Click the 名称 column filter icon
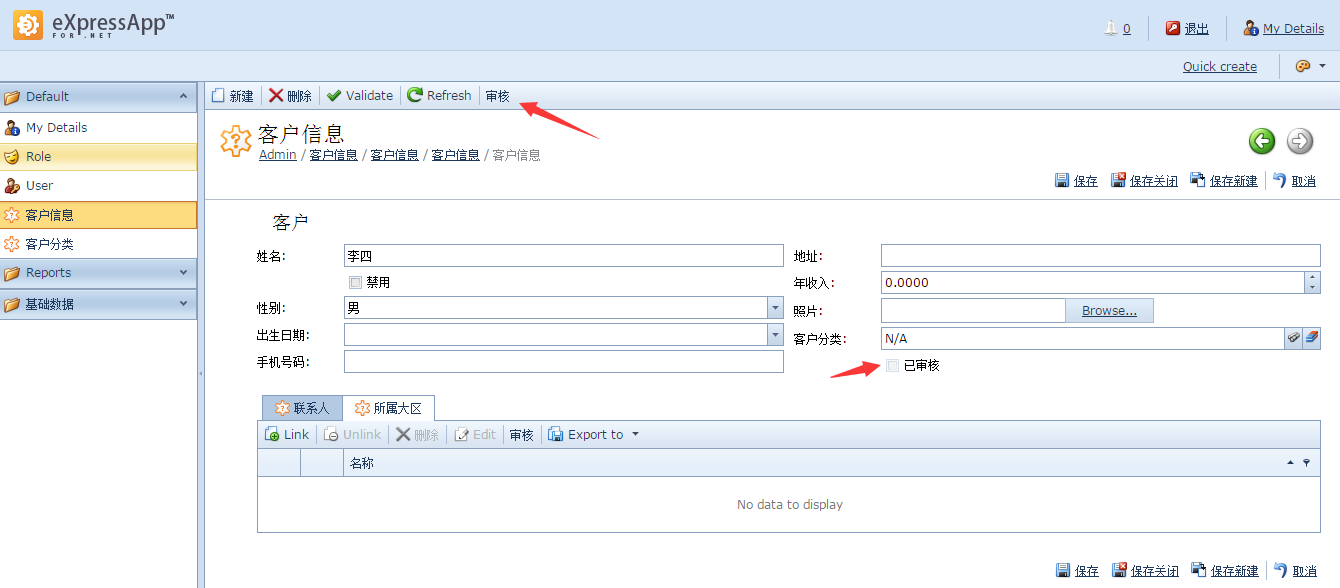 [1306, 463]
